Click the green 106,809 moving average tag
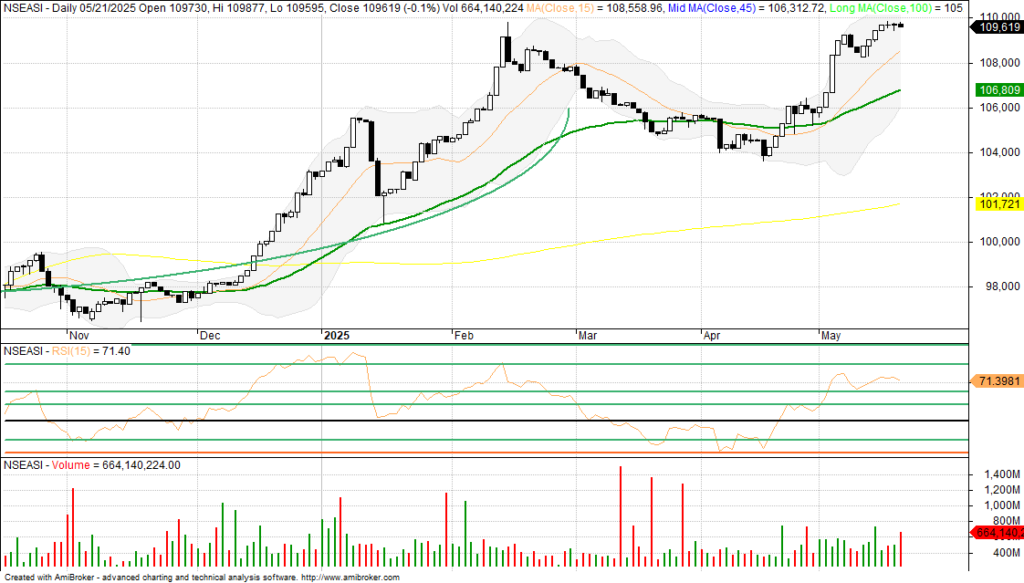The height and width of the screenshot is (583, 1024). 996,90
